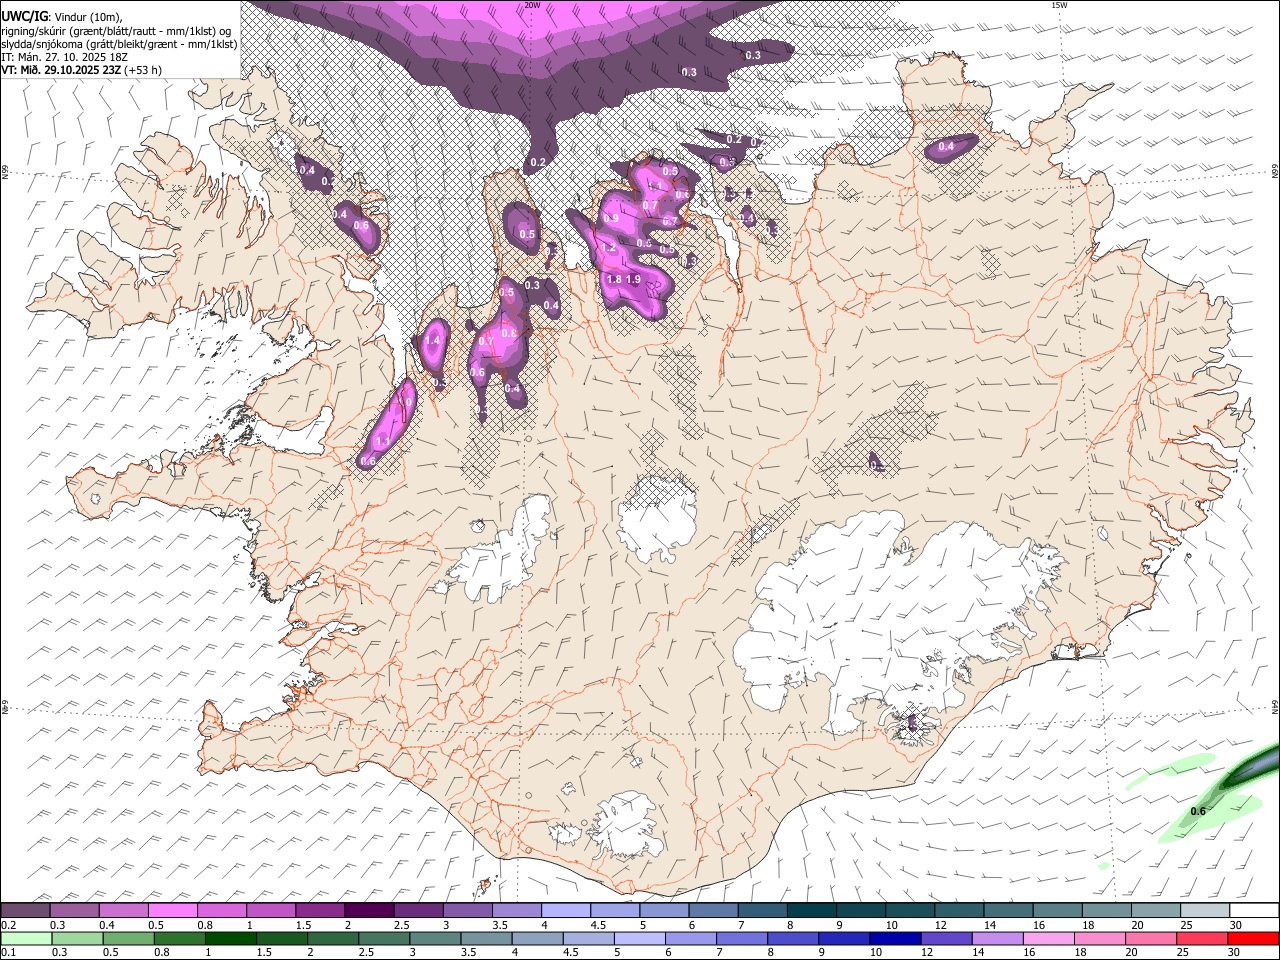This screenshot has width=1280, height=960.
Task: Select the 'slydda/snjókoma' legend description line
Action: click(120, 44)
